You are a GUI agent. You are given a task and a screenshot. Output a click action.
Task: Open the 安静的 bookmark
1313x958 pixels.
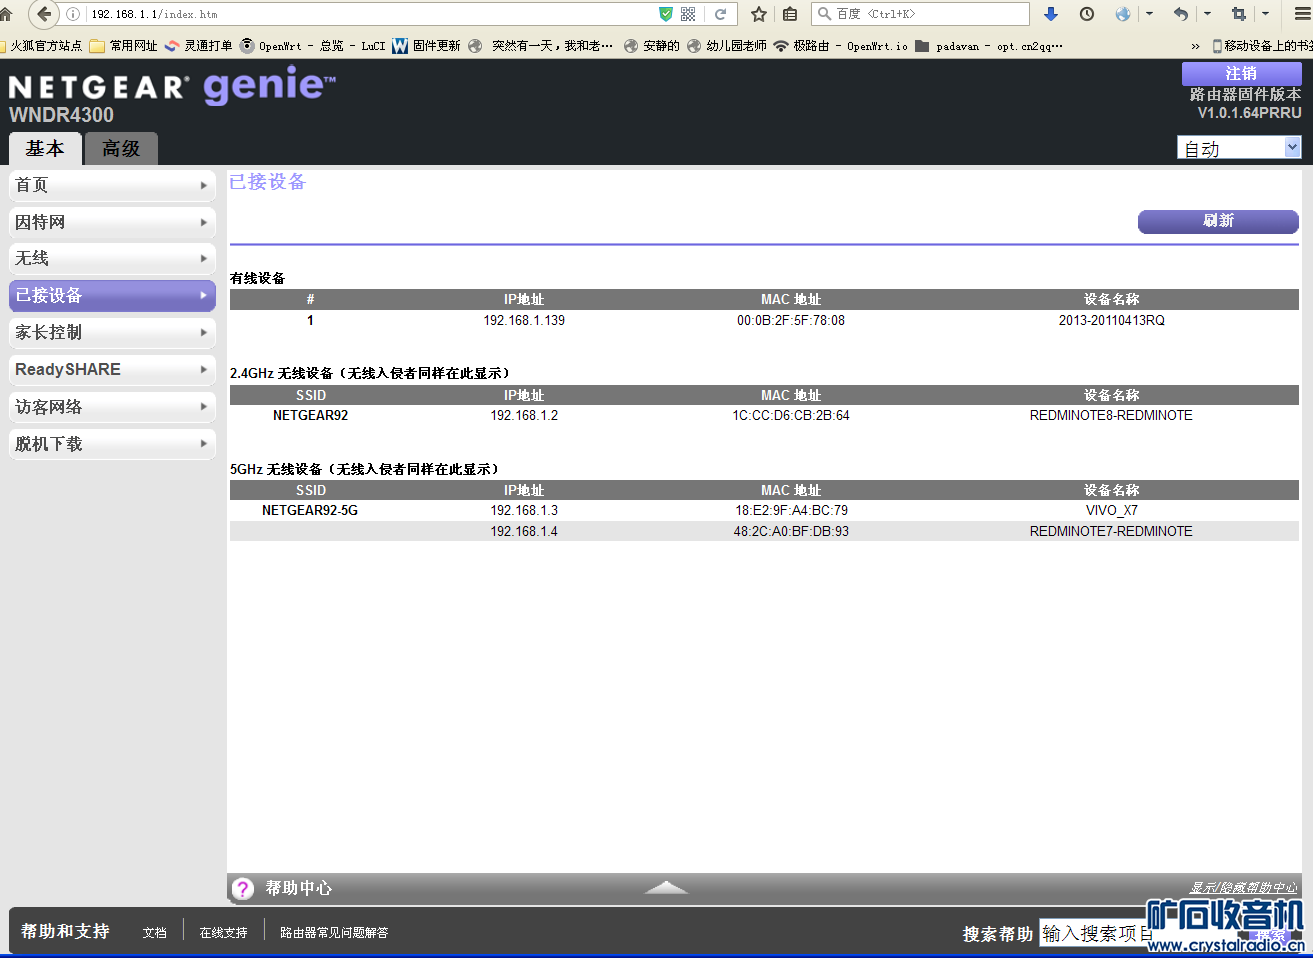(651, 46)
